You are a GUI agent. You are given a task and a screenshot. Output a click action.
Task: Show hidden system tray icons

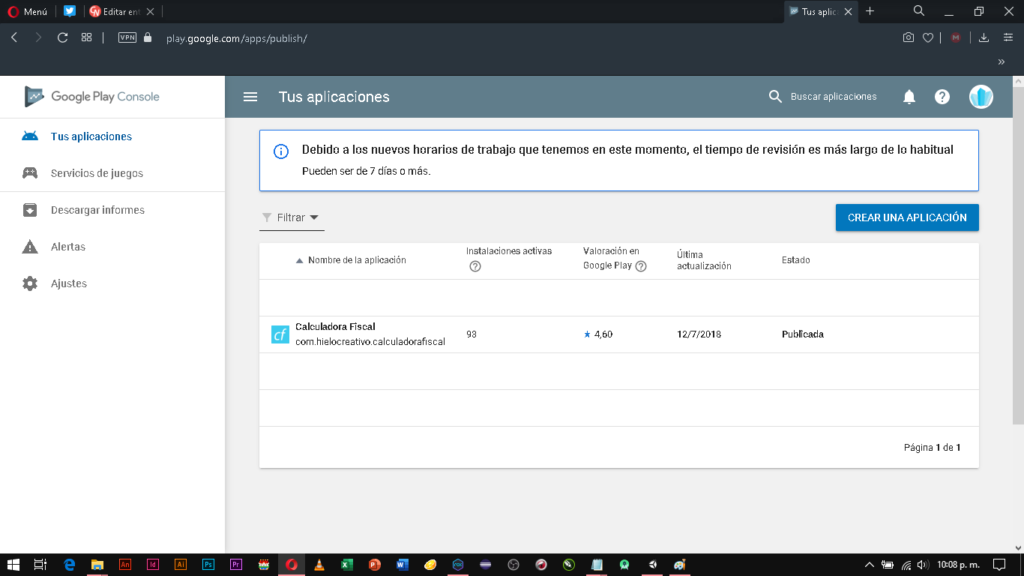[869, 565]
